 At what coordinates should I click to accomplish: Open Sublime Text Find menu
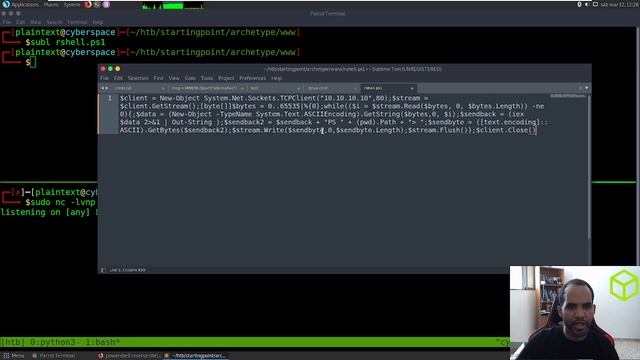(158, 78)
